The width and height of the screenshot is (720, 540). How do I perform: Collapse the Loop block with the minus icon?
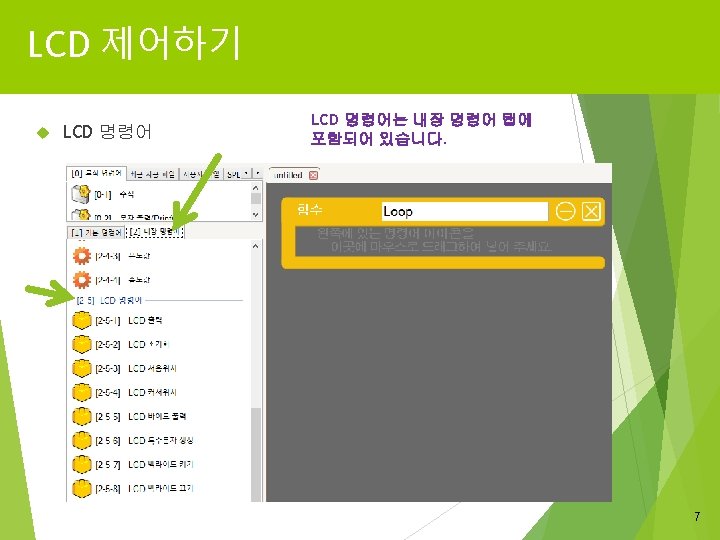pos(565,211)
